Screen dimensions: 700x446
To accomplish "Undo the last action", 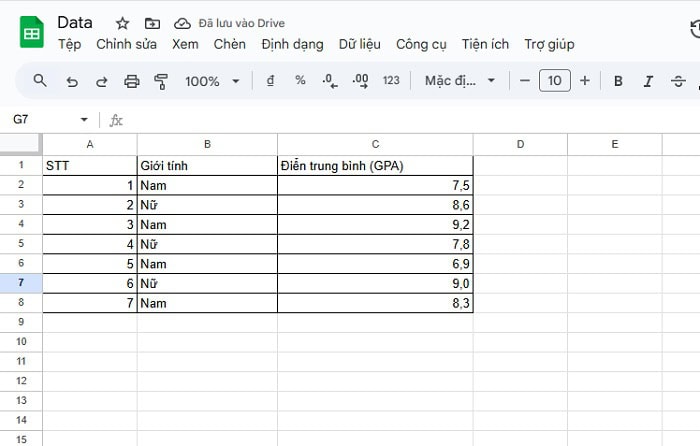I will click(x=71, y=81).
